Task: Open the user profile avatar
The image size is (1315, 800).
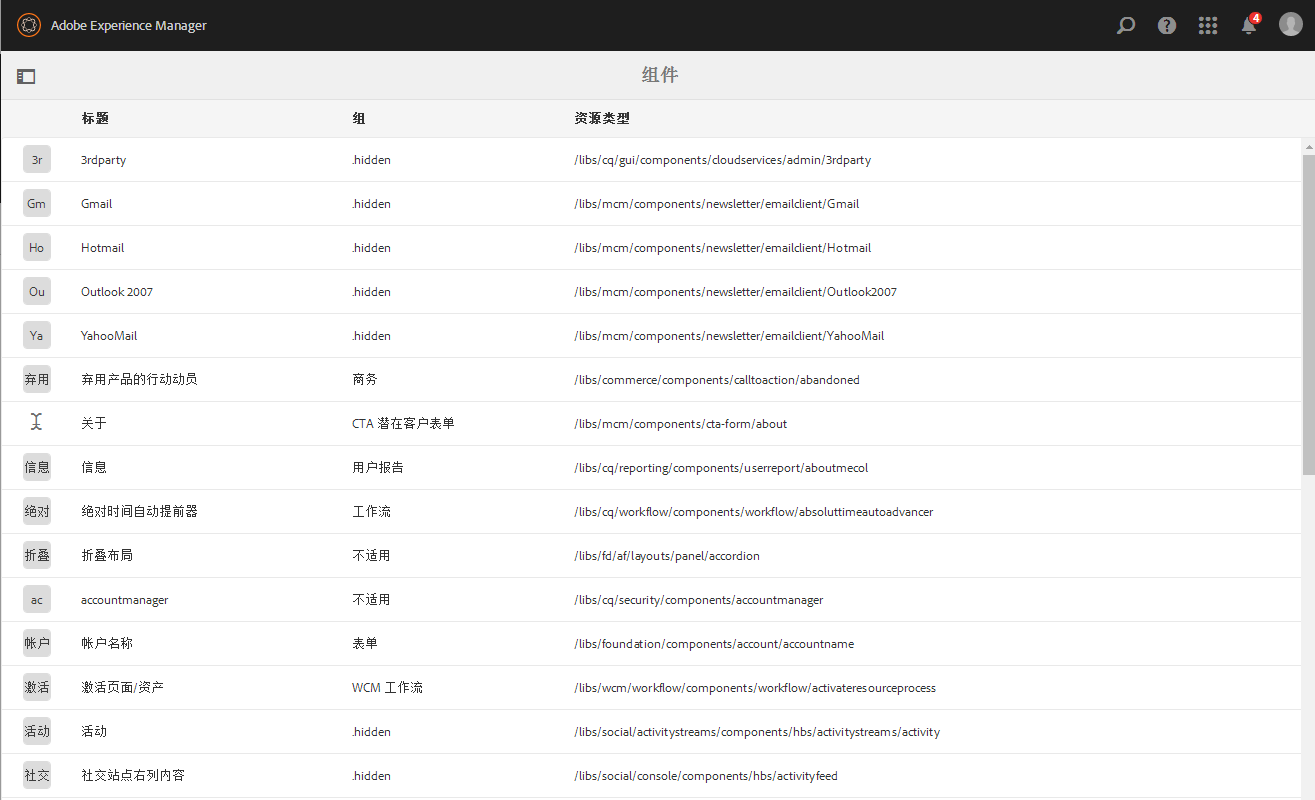Action: coord(1291,25)
